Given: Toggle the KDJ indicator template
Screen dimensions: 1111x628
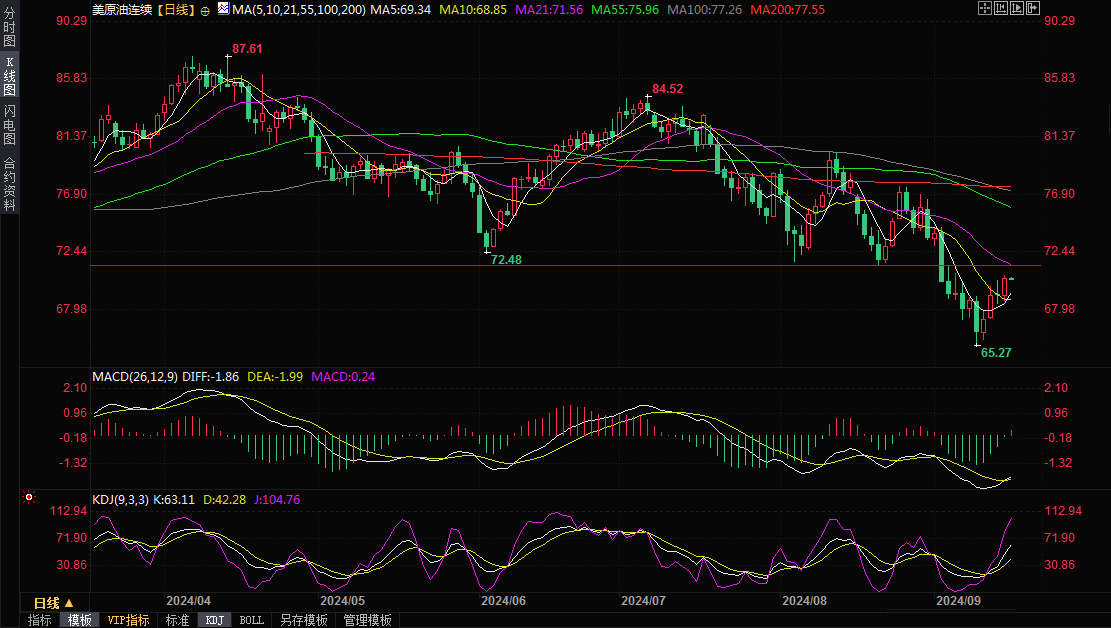Looking at the screenshot, I should click(x=215, y=620).
